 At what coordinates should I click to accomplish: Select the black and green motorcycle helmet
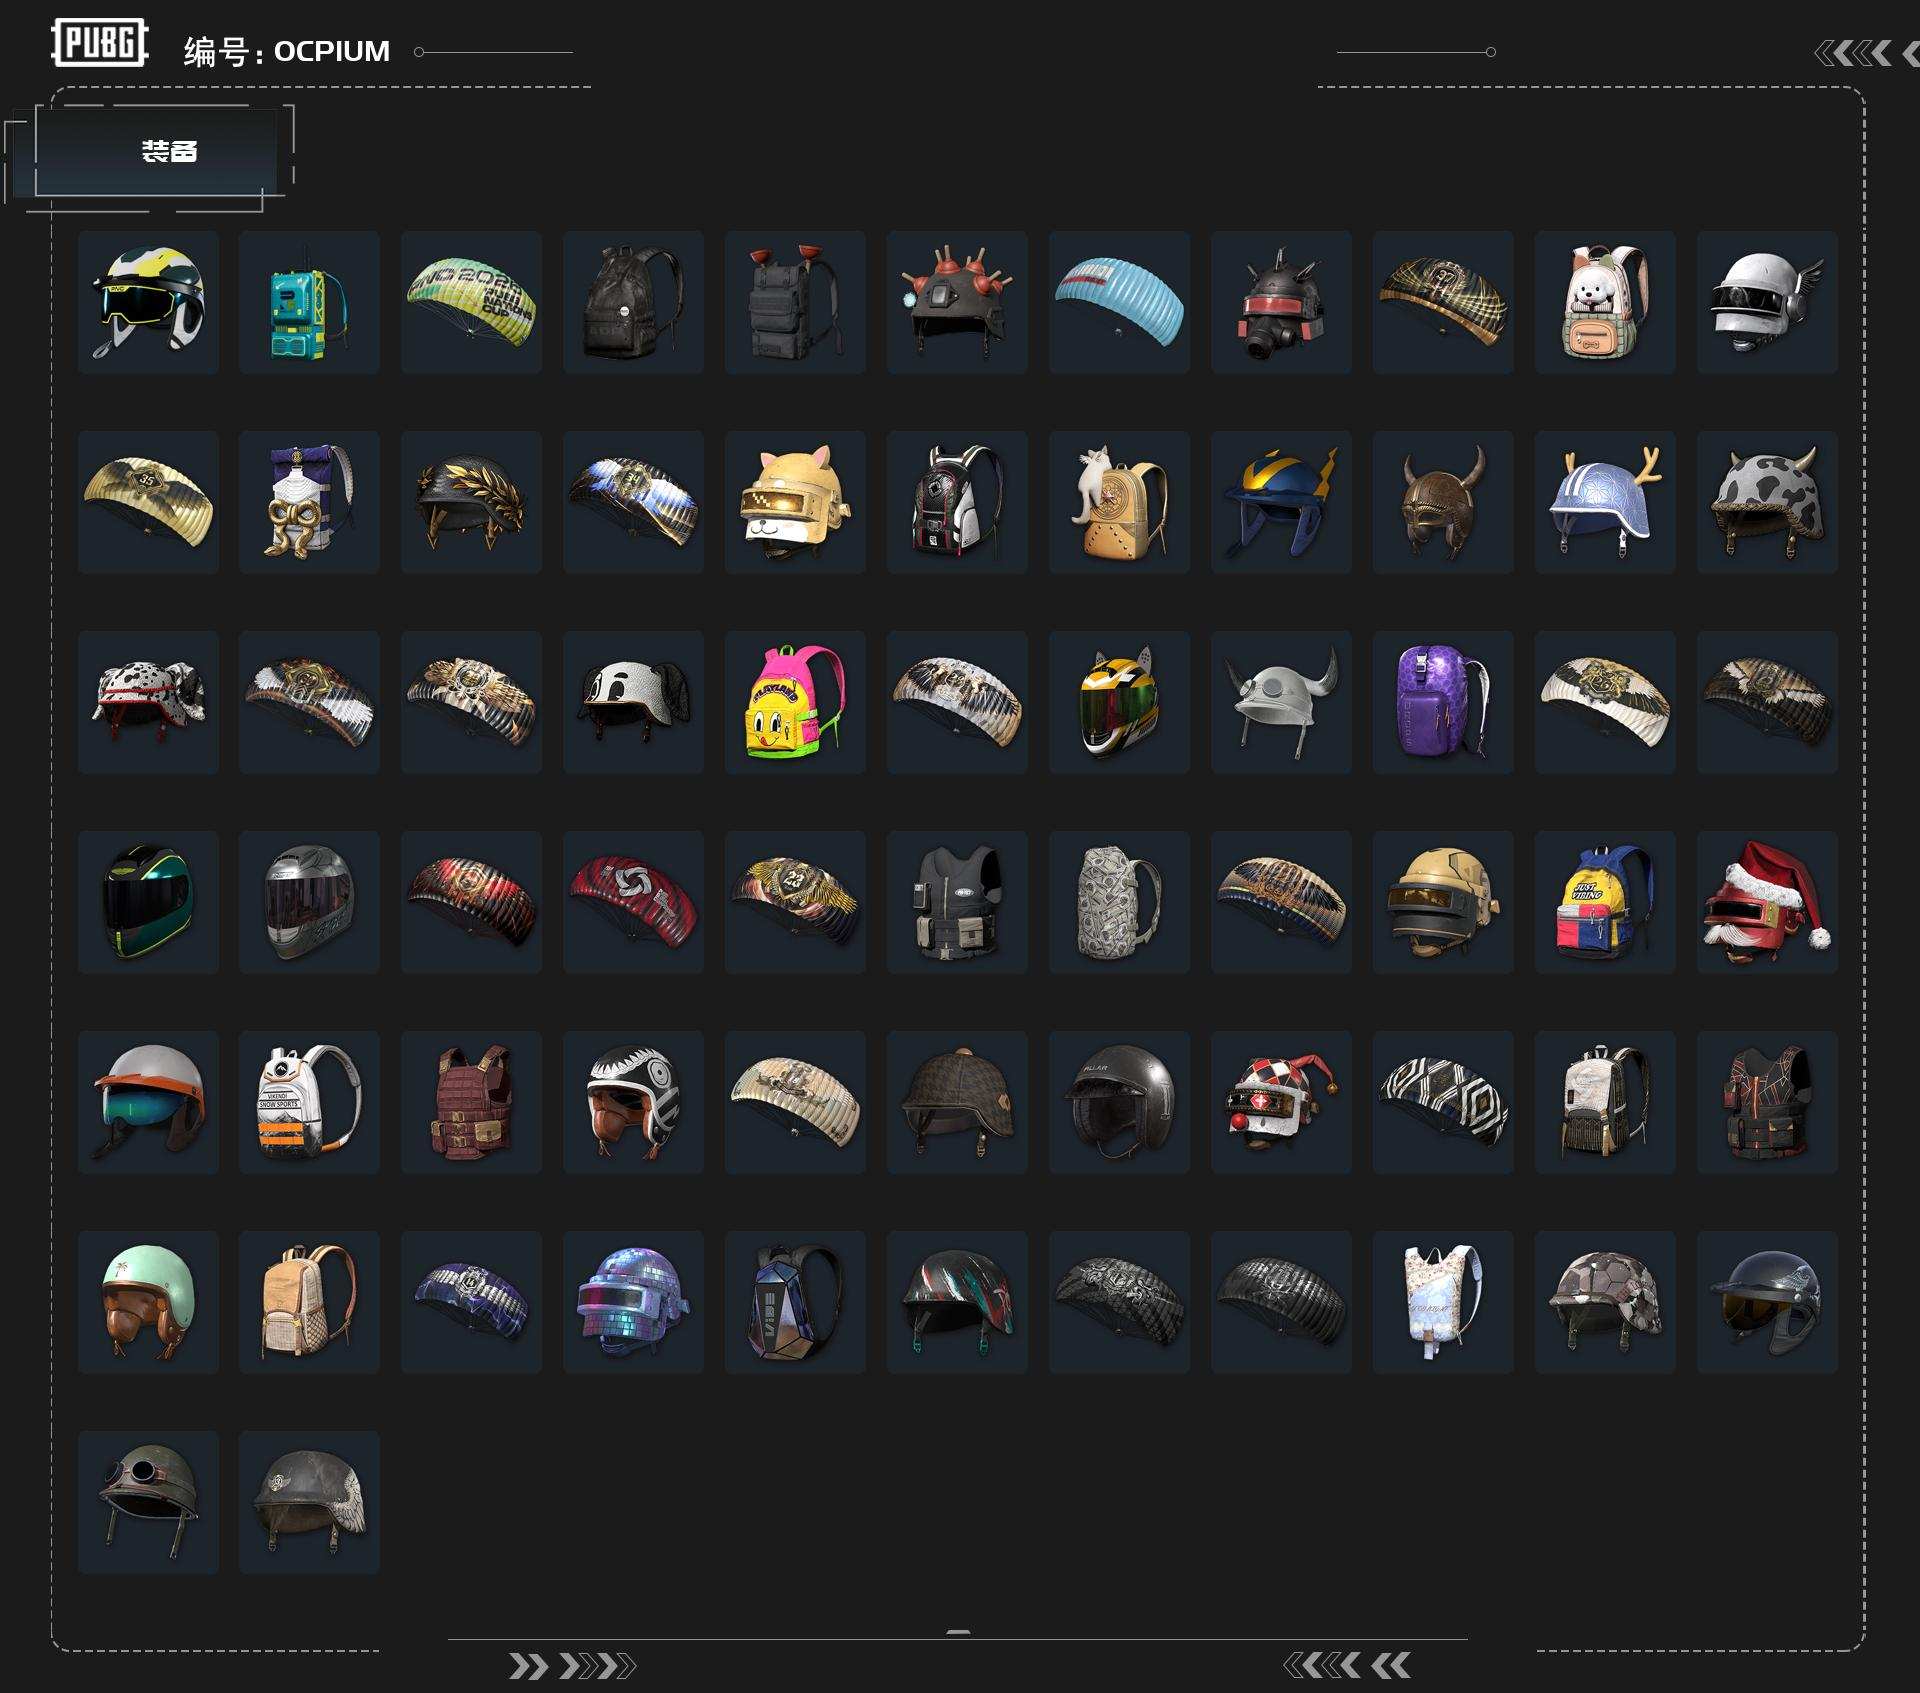pyautogui.click(x=148, y=902)
